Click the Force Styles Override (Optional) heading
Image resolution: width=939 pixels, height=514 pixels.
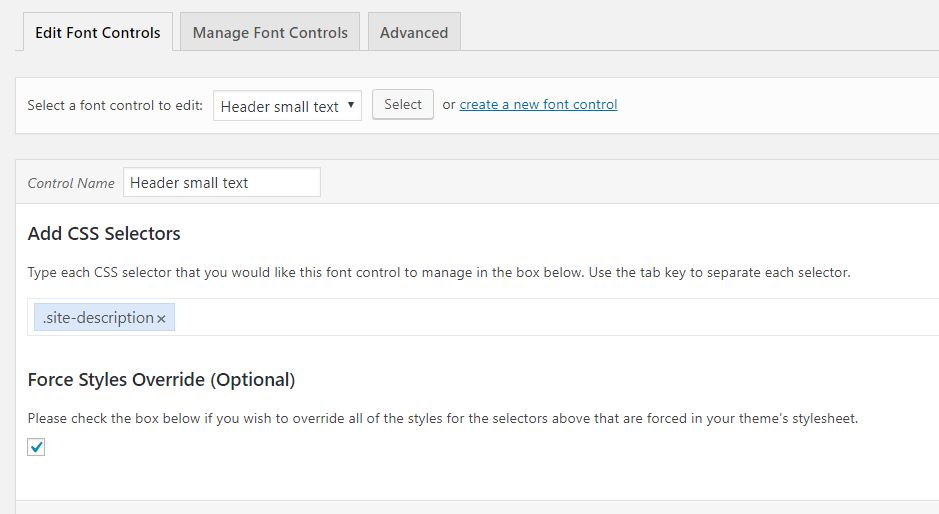coord(161,380)
